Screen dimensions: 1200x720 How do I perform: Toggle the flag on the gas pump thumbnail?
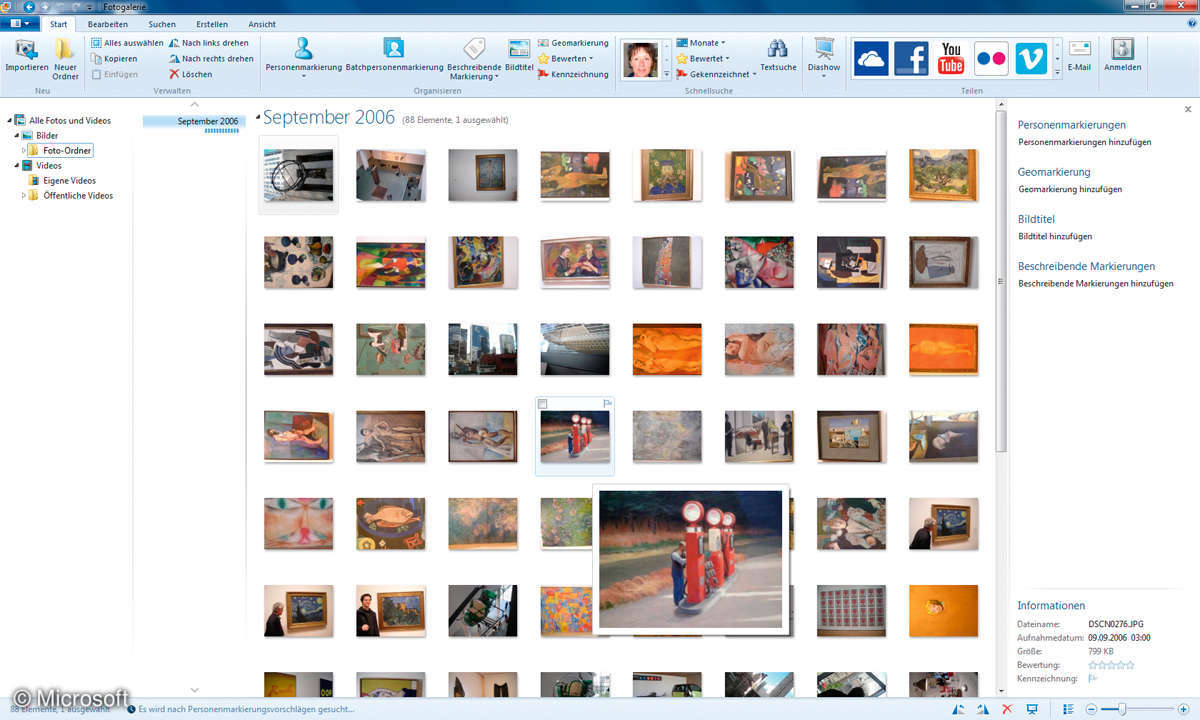coord(607,404)
